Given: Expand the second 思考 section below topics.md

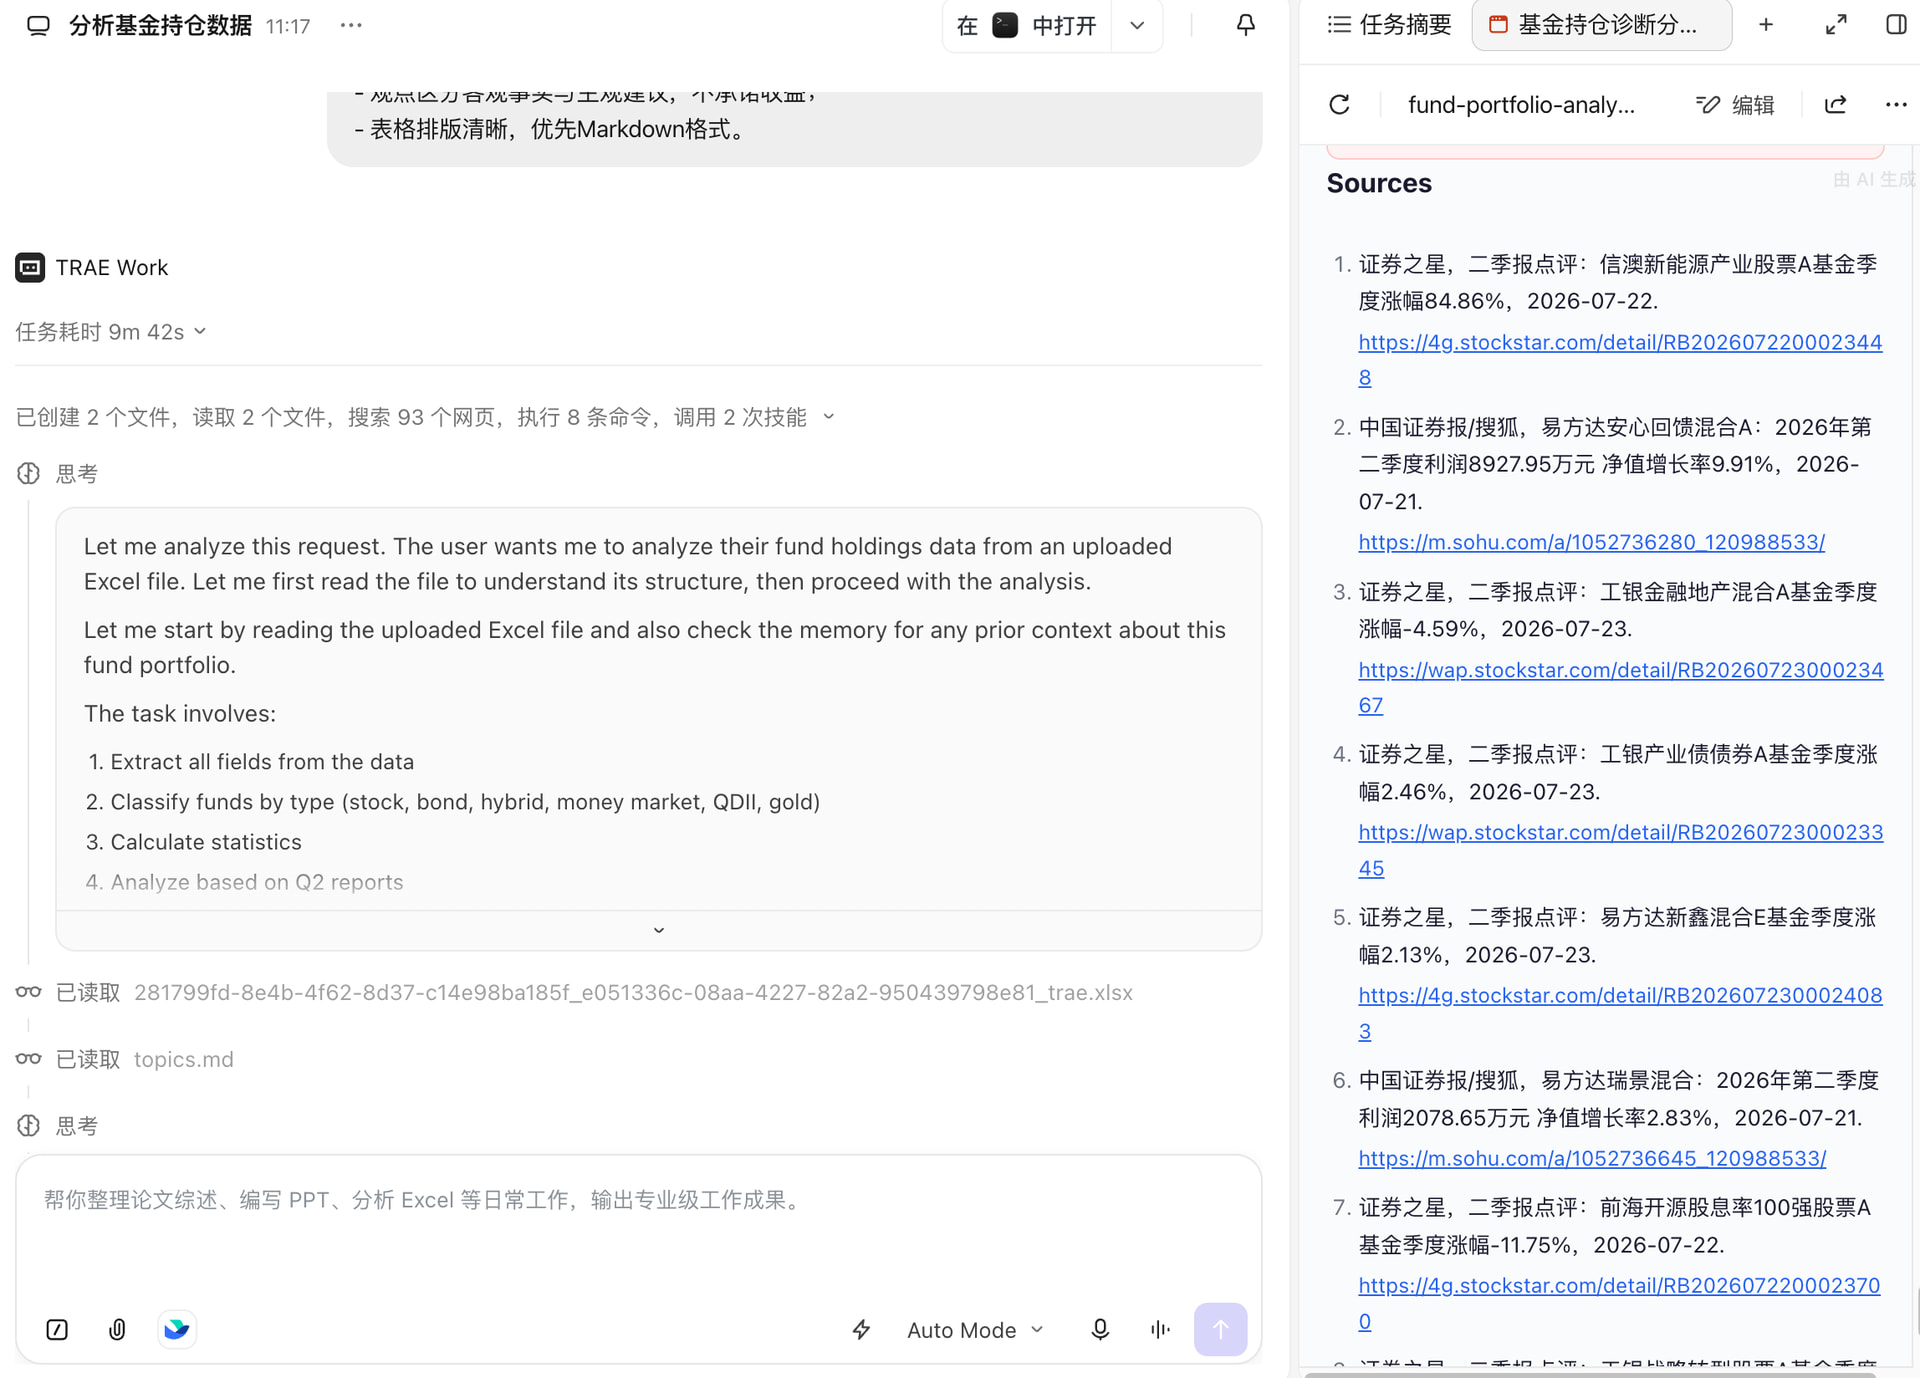Looking at the screenshot, I should pos(57,1126).
